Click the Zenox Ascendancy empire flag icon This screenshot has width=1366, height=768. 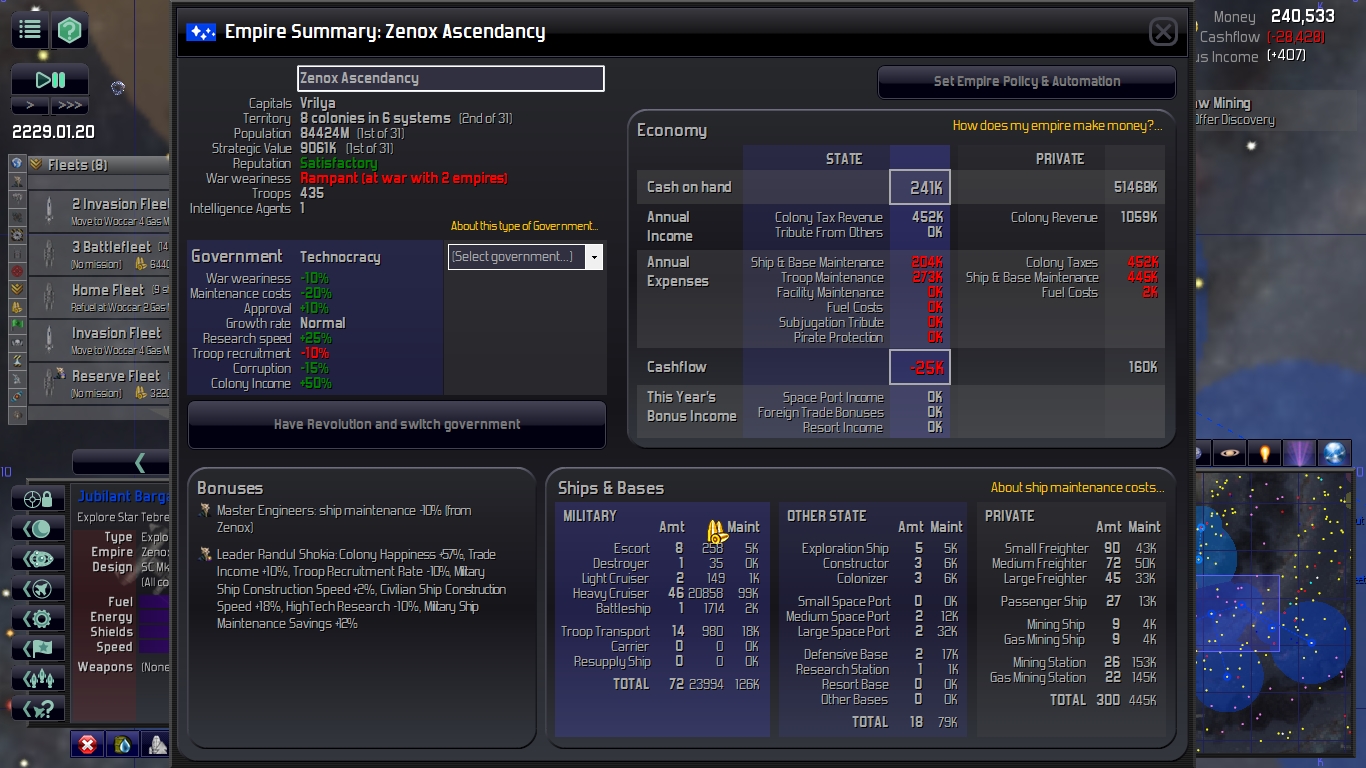pos(201,32)
